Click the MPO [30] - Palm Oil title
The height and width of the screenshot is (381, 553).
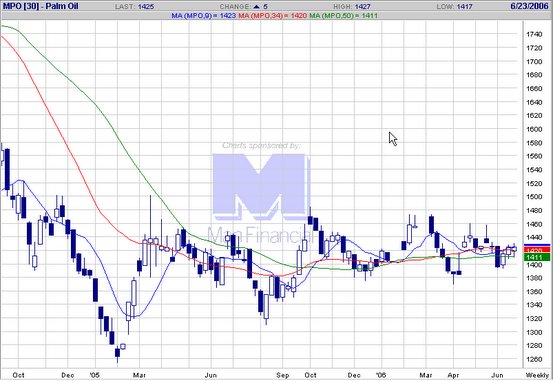41,6
